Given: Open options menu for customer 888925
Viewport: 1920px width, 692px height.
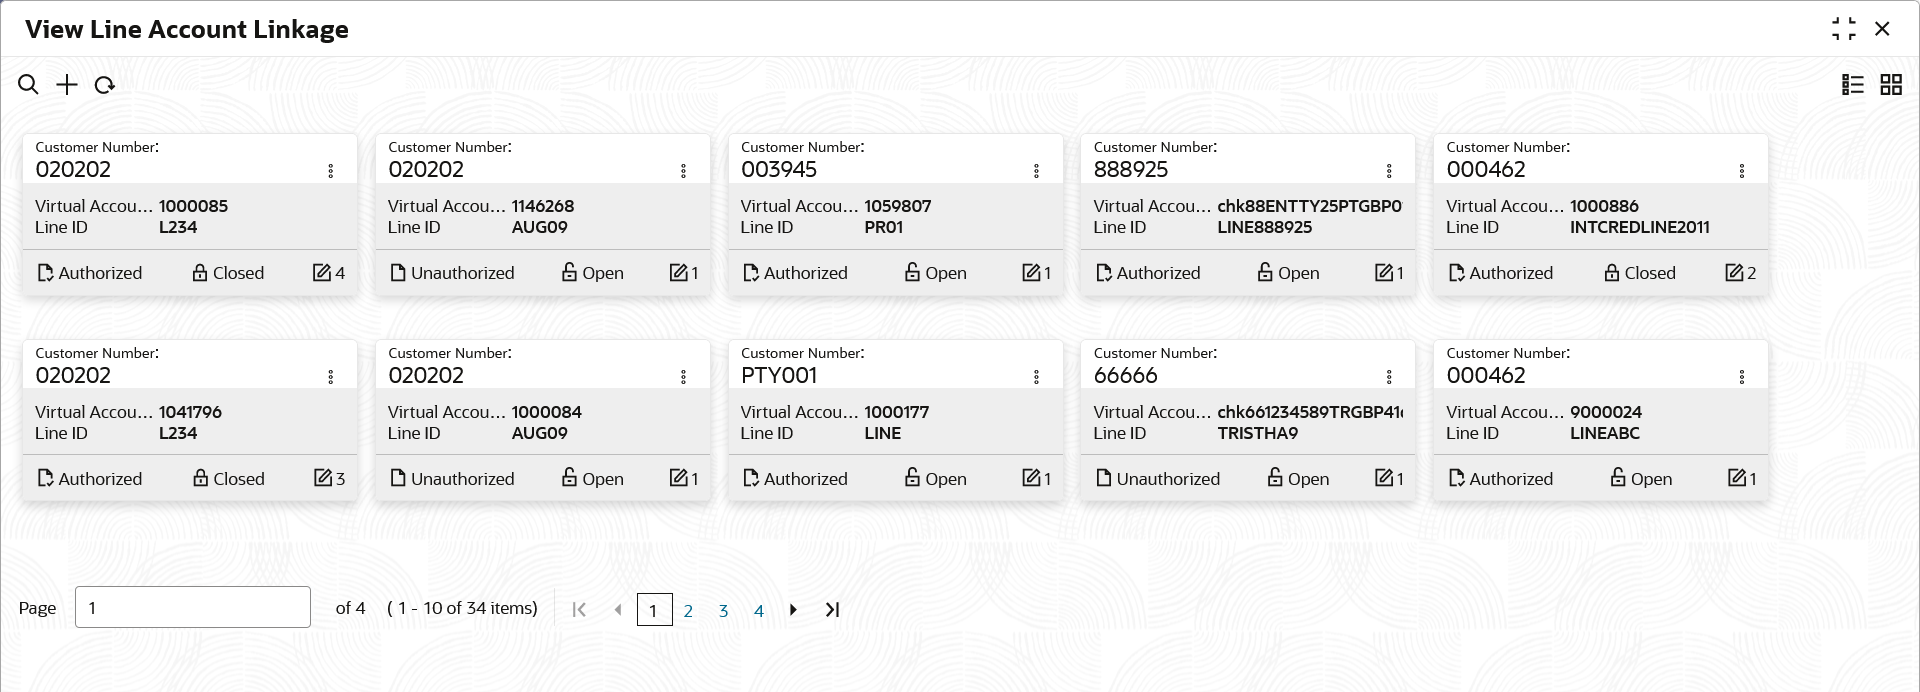Looking at the screenshot, I should point(1389,171).
